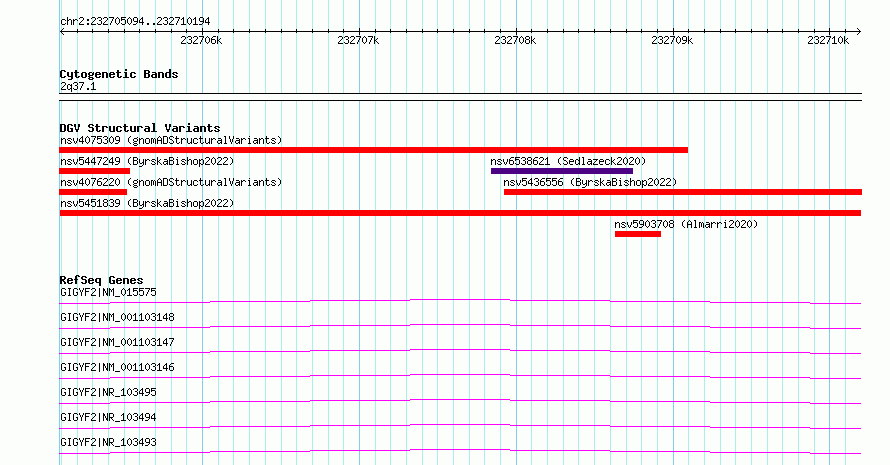Image resolution: width=890 pixels, height=465 pixels.
Task: Open nsv5903708 Almarri2020 variant label
Action: tap(686, 224)
